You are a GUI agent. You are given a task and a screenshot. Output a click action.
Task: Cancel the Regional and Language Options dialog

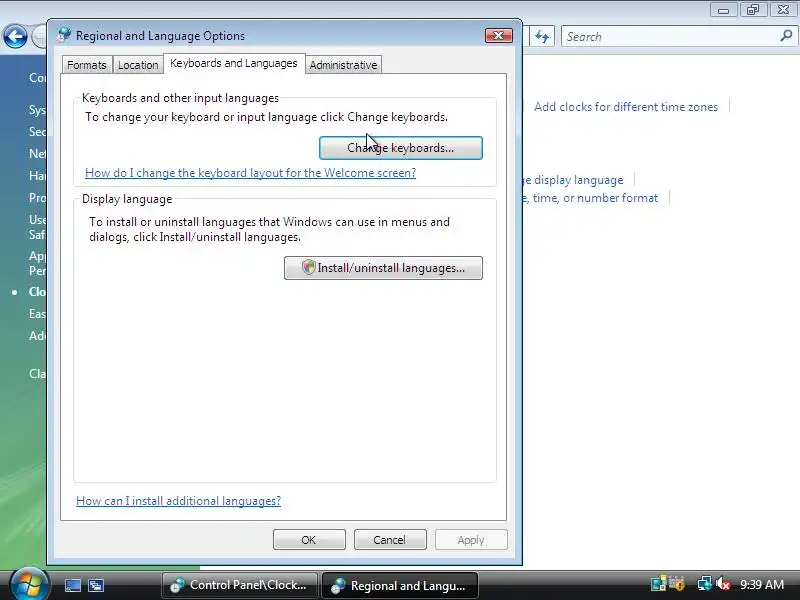click(x=390, y=540)
